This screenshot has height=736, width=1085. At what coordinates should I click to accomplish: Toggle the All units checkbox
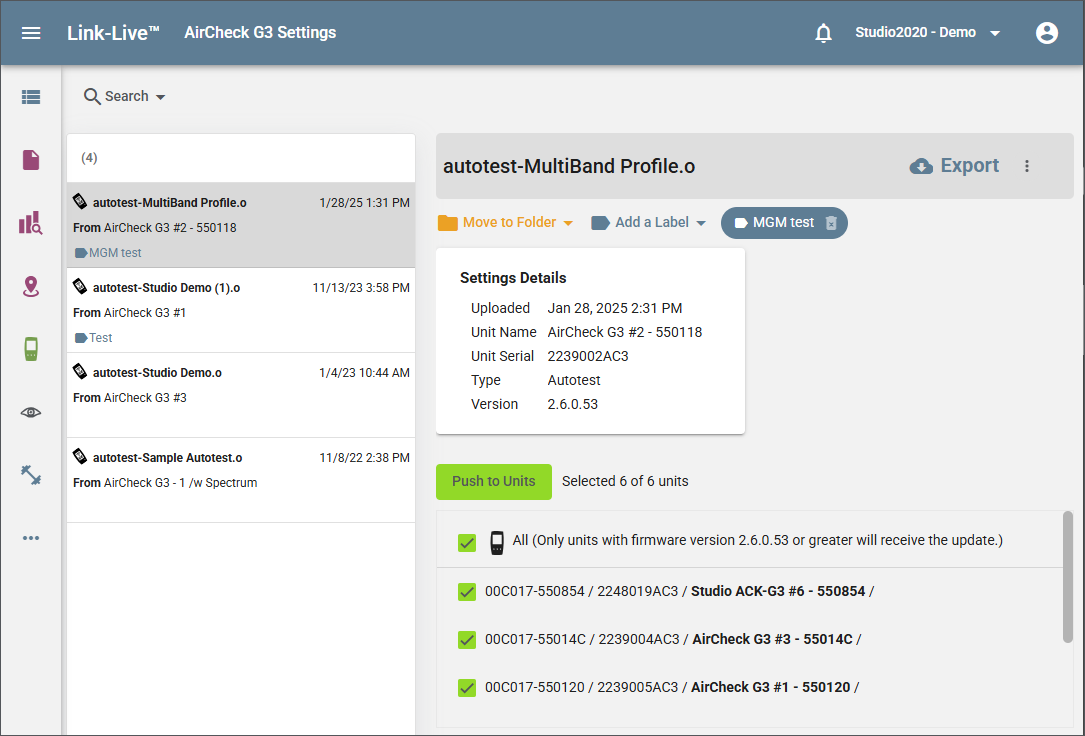point(467,543)
